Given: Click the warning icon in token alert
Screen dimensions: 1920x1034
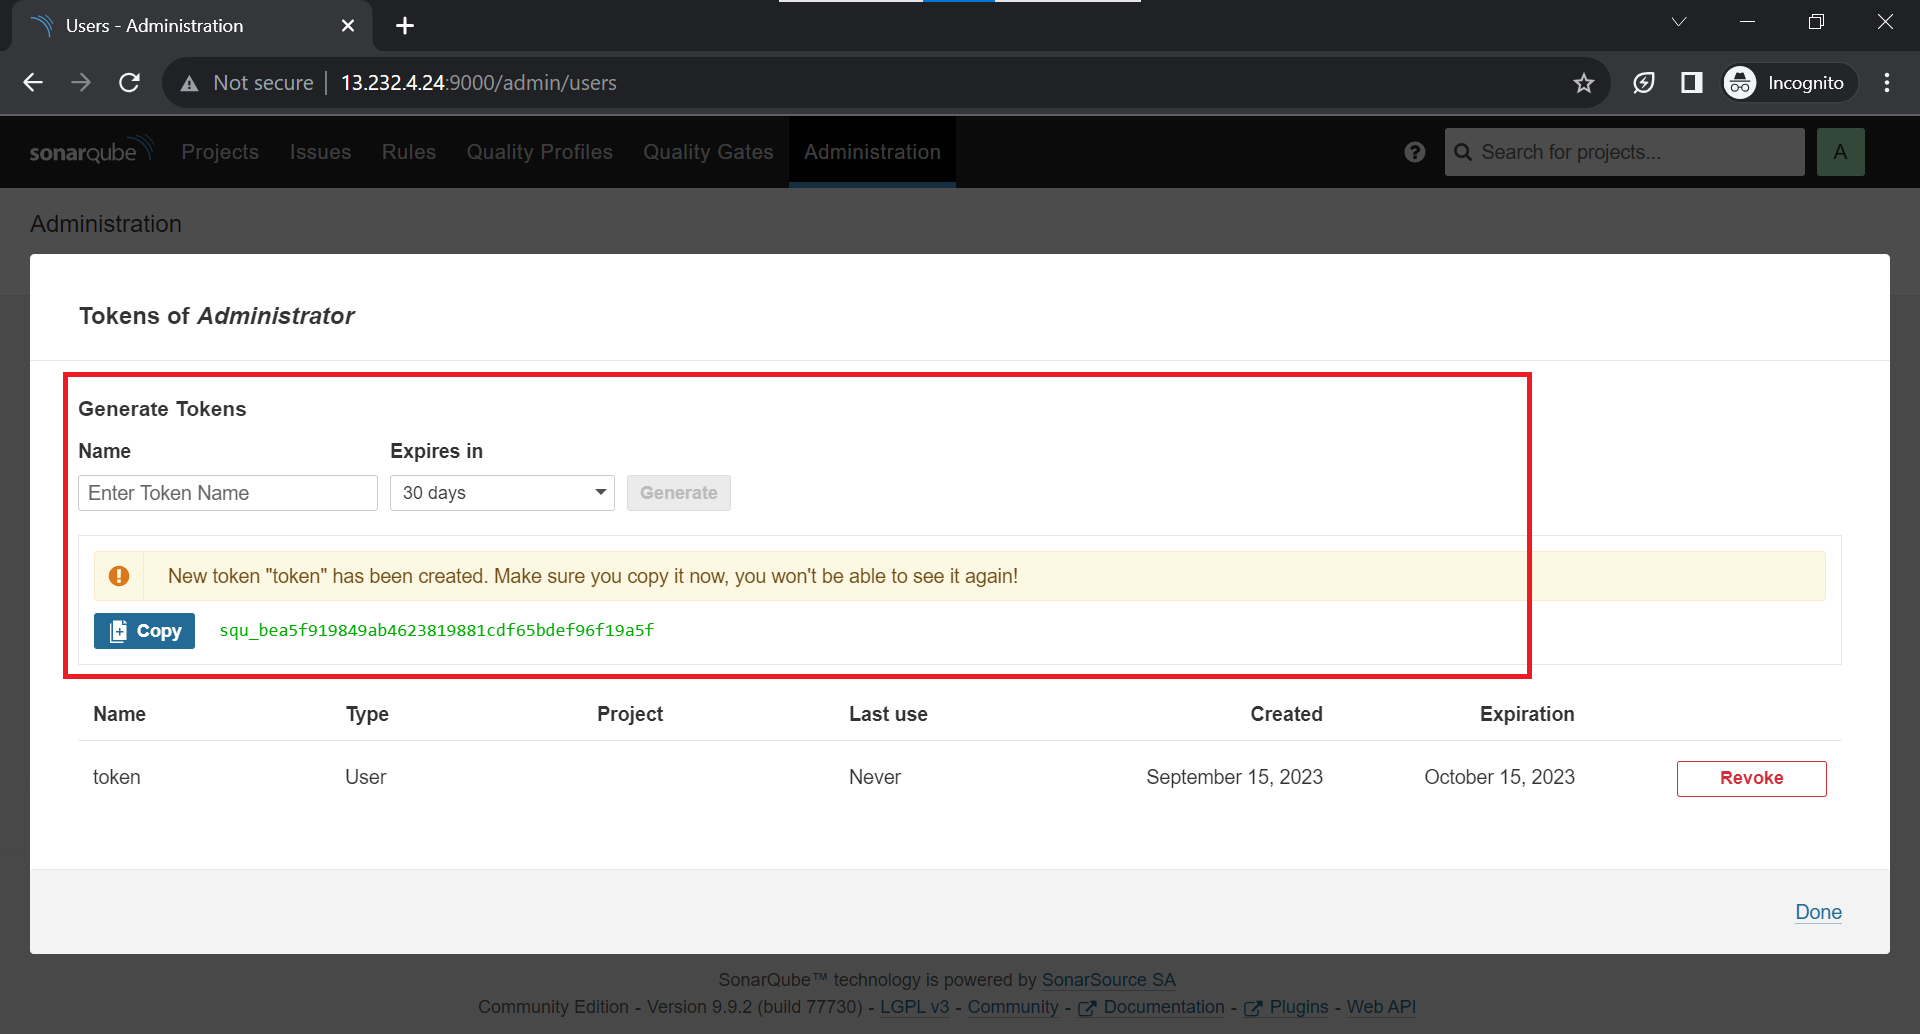Looking at the screenshot, I should point(119,576).
